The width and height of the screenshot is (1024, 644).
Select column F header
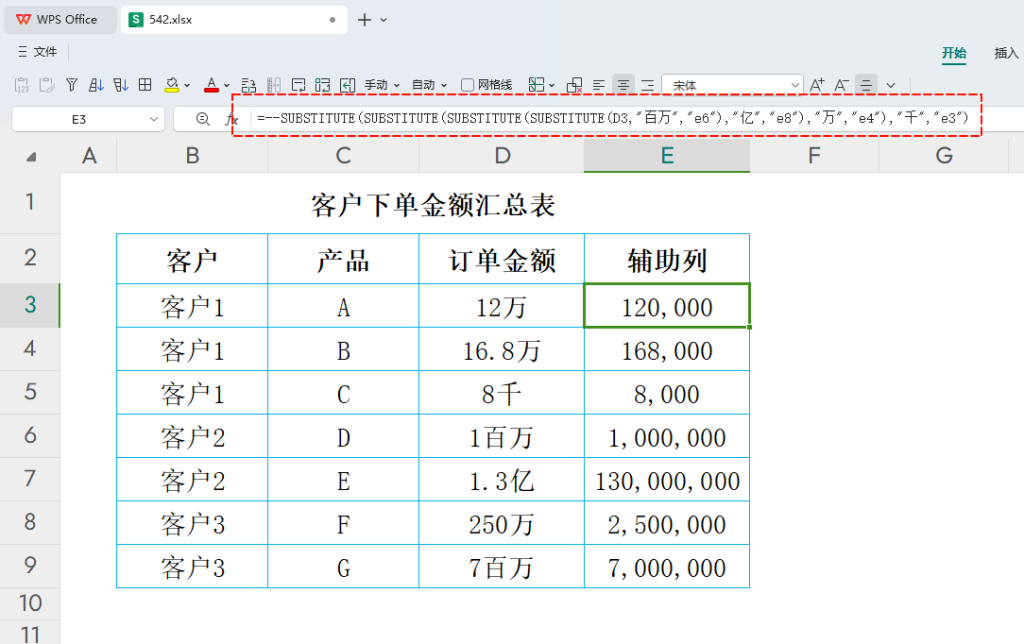[x=814, y=155]
